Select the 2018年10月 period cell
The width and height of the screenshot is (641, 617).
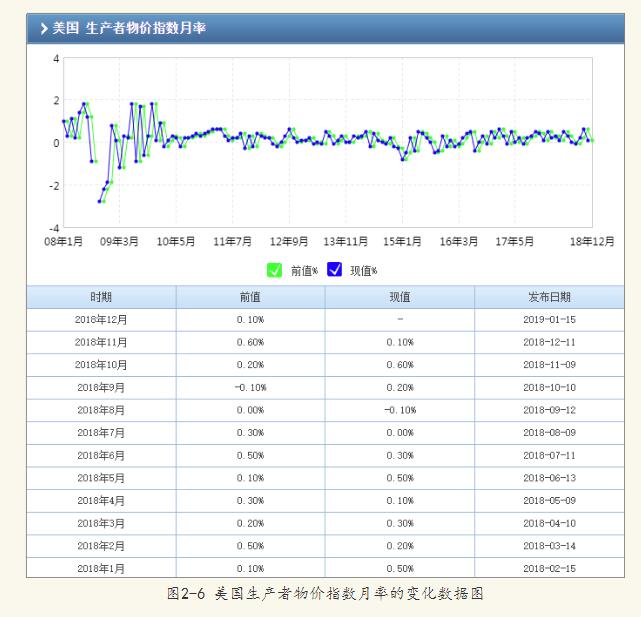(x=101, y=364)
